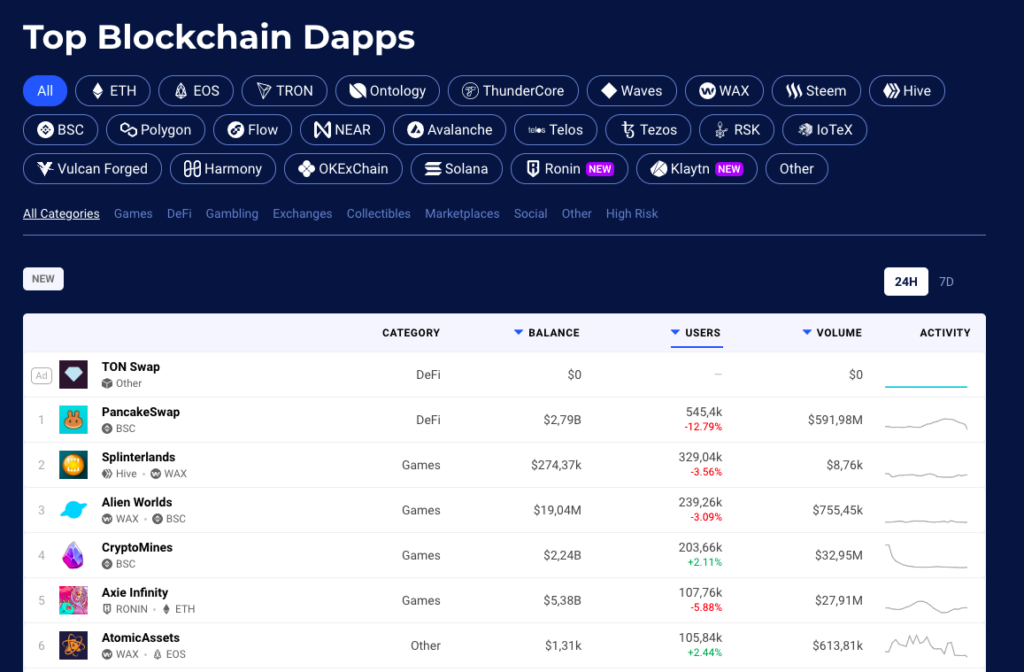This screenshot has height=672, width=1024.
Task: Switch to the 7D time range
Action: (x=946, y=282)
